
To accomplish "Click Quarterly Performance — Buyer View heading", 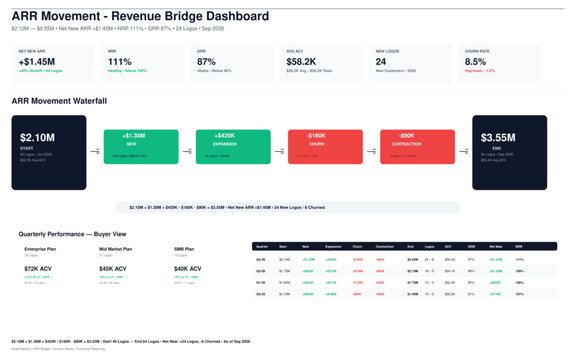I will pyautogui.click(x=72, y=234).
